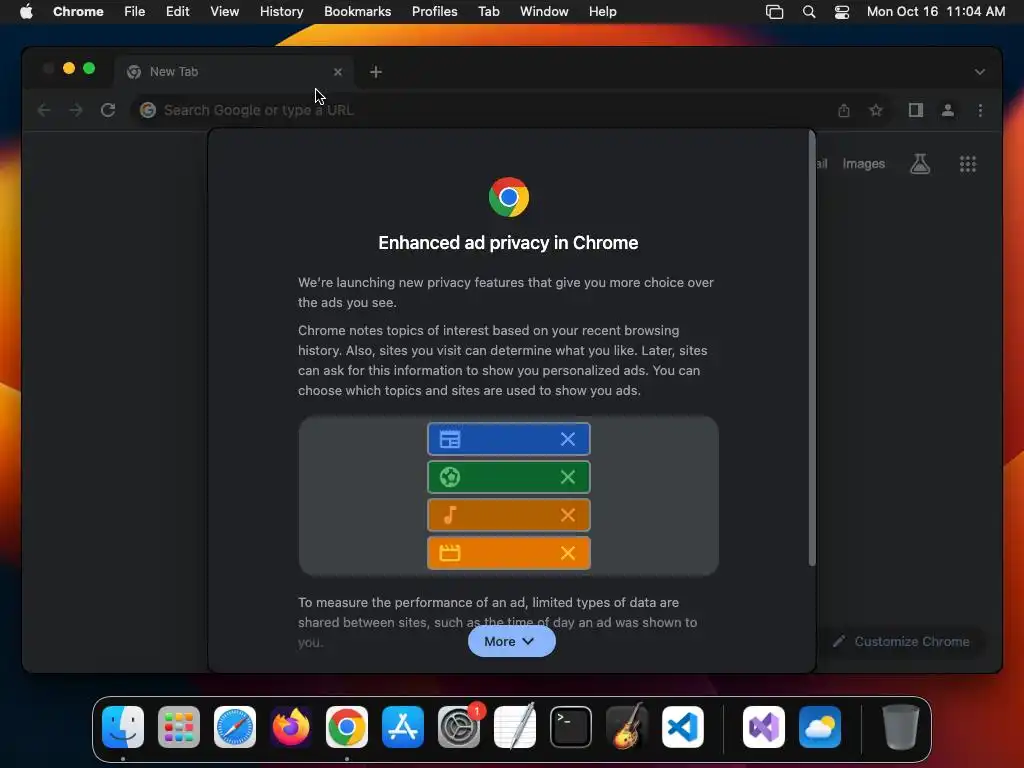Image resolution: width=1024 pixels, height=768 pixels.
Task: Open the Profiles menu
Action: tap(434, 12)
